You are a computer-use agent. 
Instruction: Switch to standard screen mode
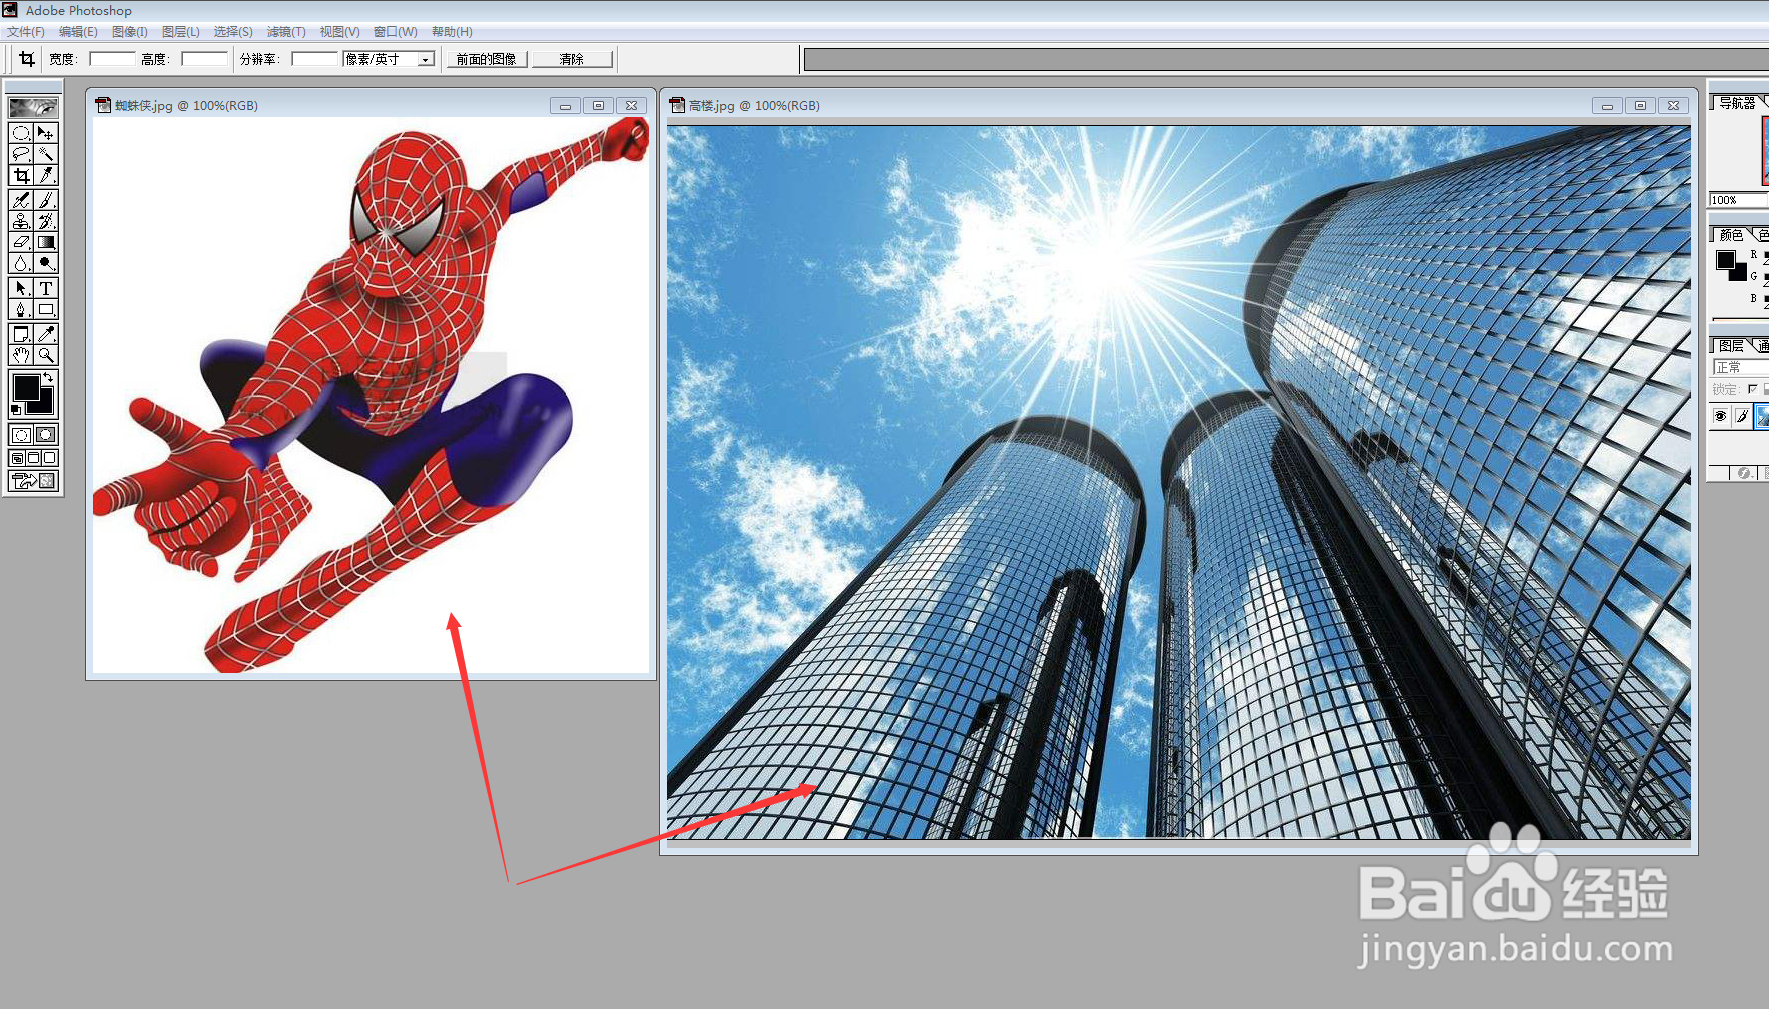point(17,458)
